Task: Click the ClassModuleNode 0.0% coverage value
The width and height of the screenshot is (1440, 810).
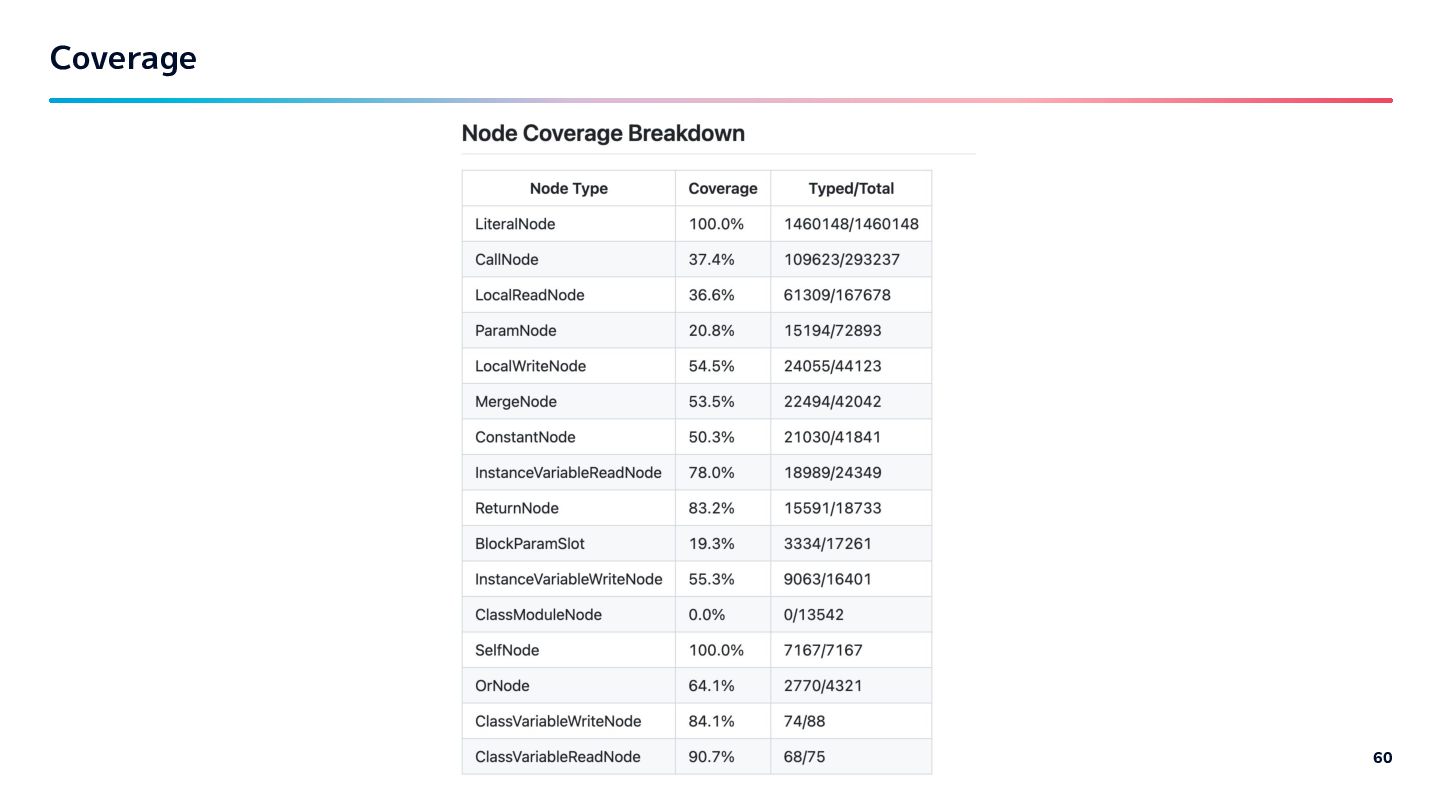Action: (707, 615)
